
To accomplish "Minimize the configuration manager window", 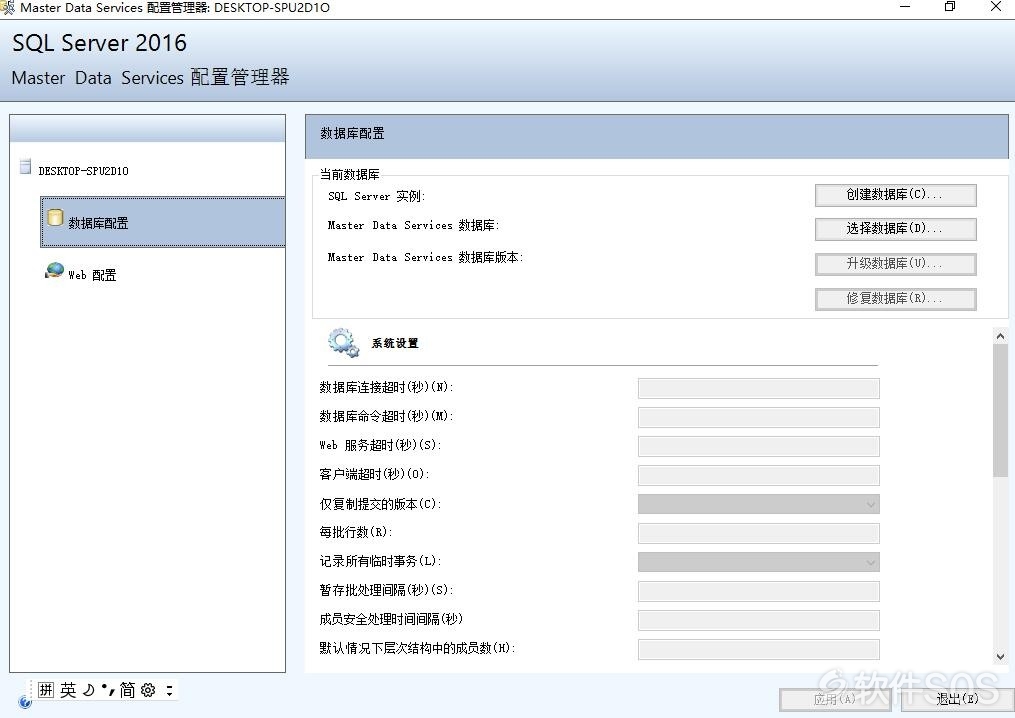I will 905,7.
